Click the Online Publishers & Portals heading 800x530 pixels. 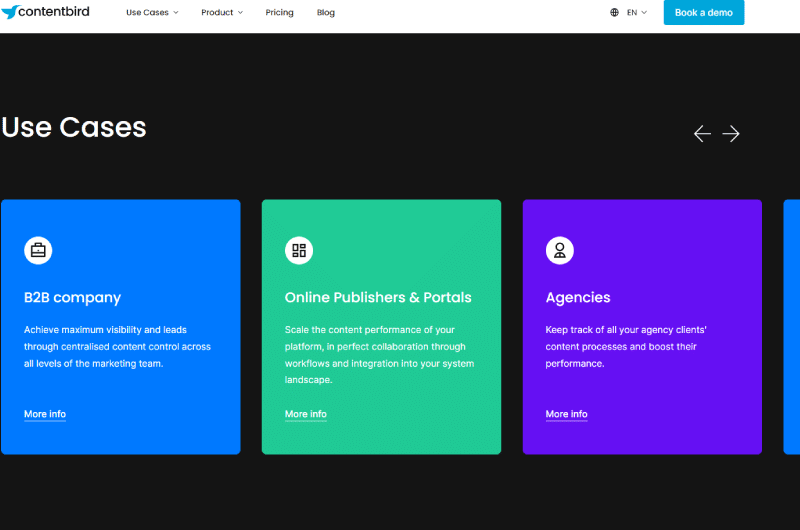pyautogui.click(x=378, y=297)
